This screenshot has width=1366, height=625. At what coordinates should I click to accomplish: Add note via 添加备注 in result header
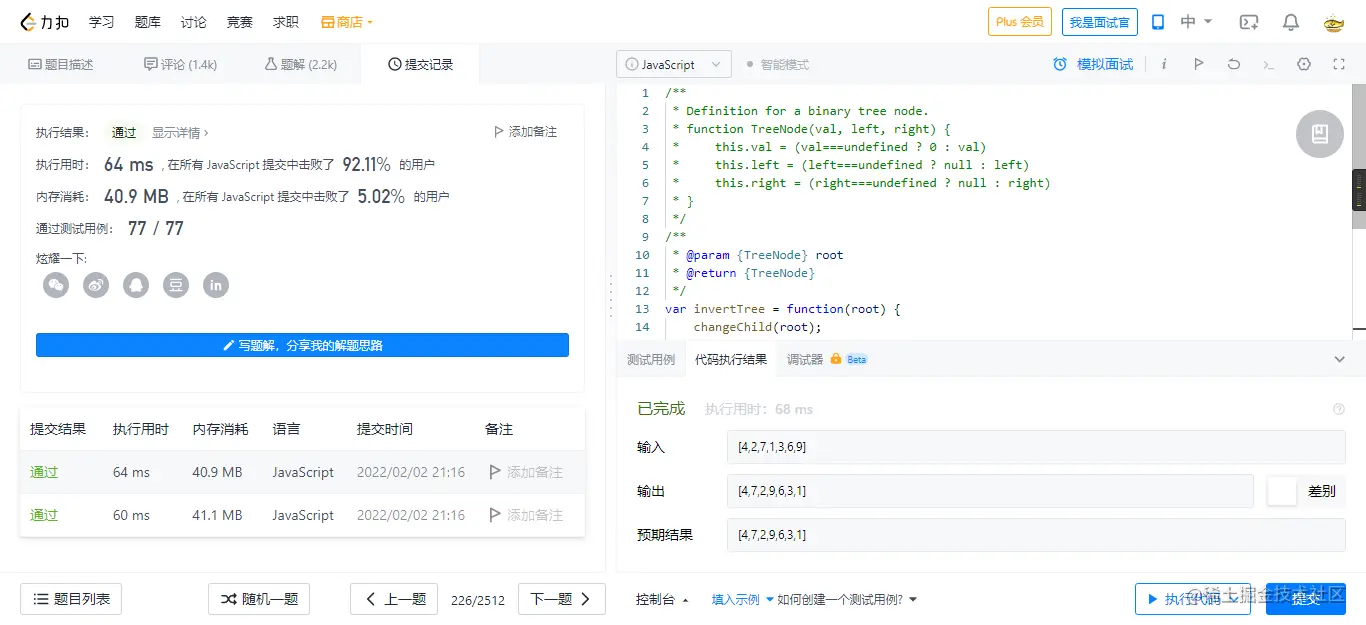tap(525, 132)
